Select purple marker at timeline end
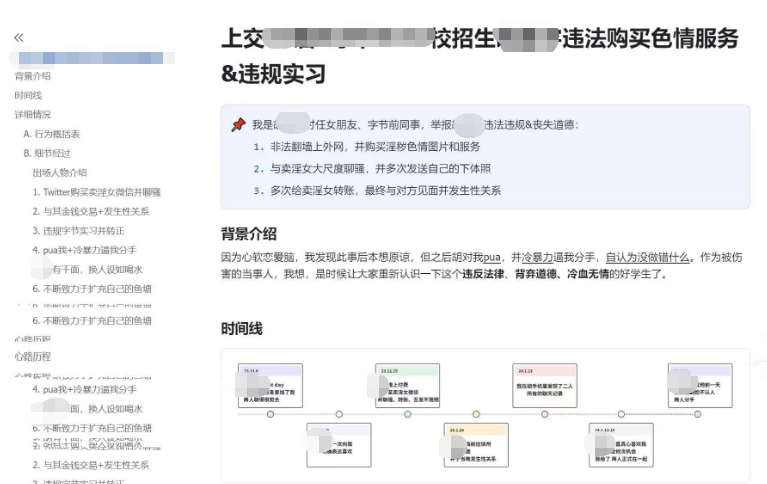The image size is (767, 484). [698, 414]
